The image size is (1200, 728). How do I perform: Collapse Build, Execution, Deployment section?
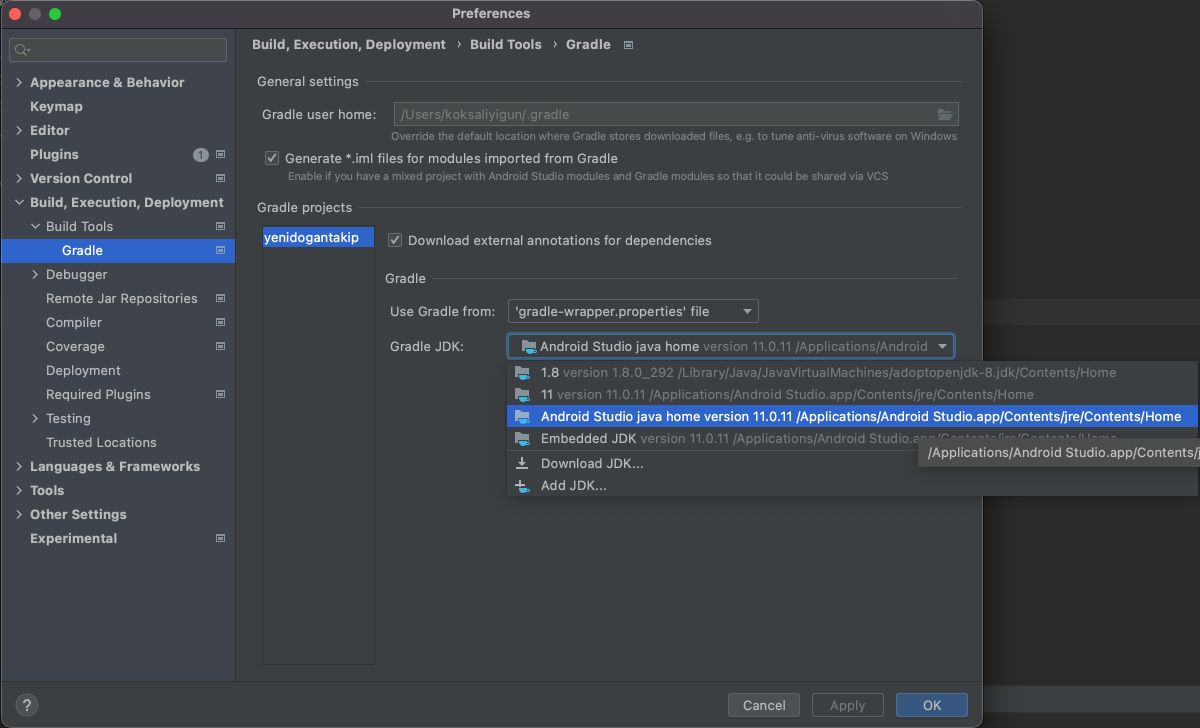click(x=19, y=203)
